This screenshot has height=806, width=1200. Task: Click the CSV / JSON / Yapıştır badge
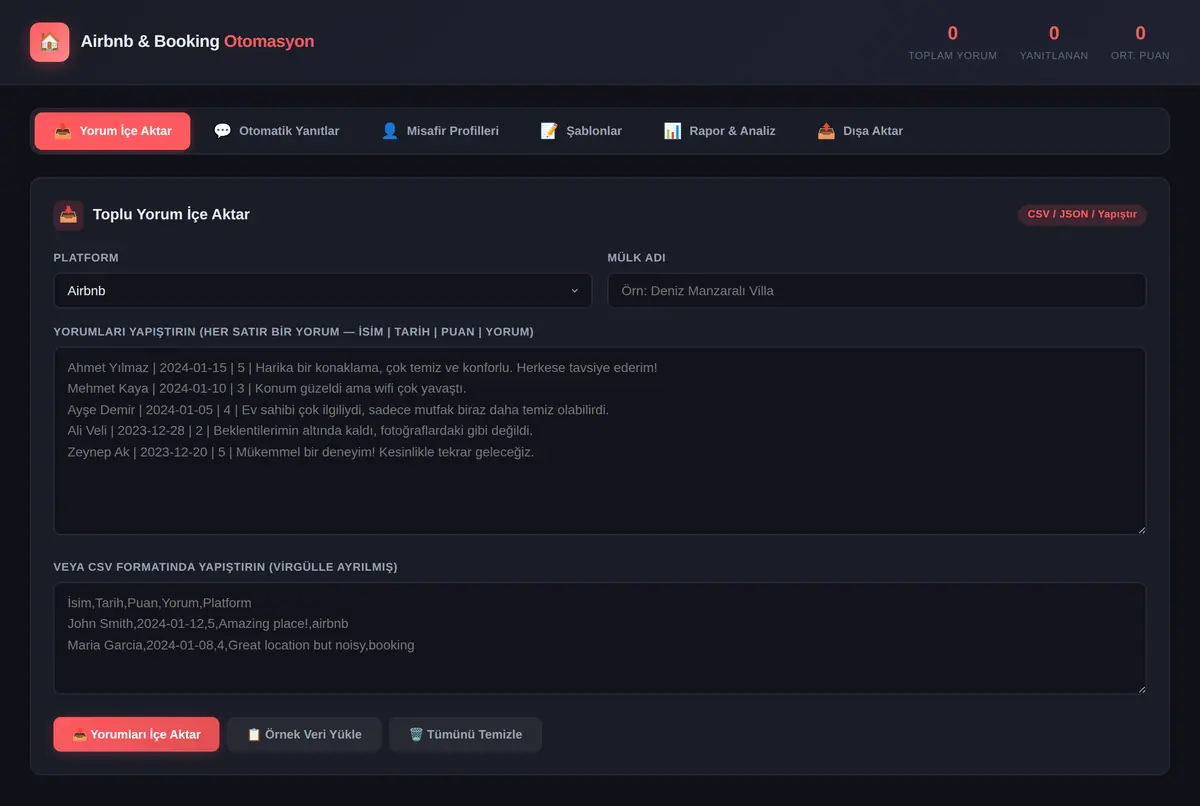(x=1082, y=214)
